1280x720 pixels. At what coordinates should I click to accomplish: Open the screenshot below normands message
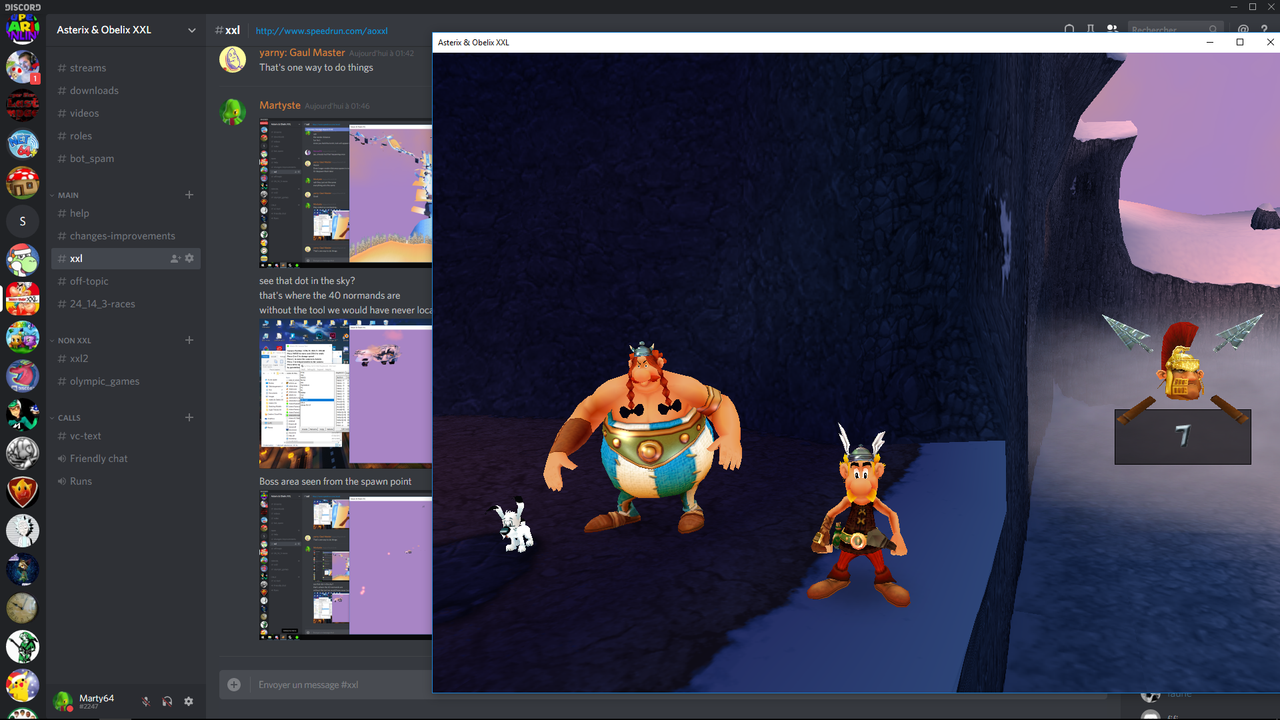tap(346, 393)
